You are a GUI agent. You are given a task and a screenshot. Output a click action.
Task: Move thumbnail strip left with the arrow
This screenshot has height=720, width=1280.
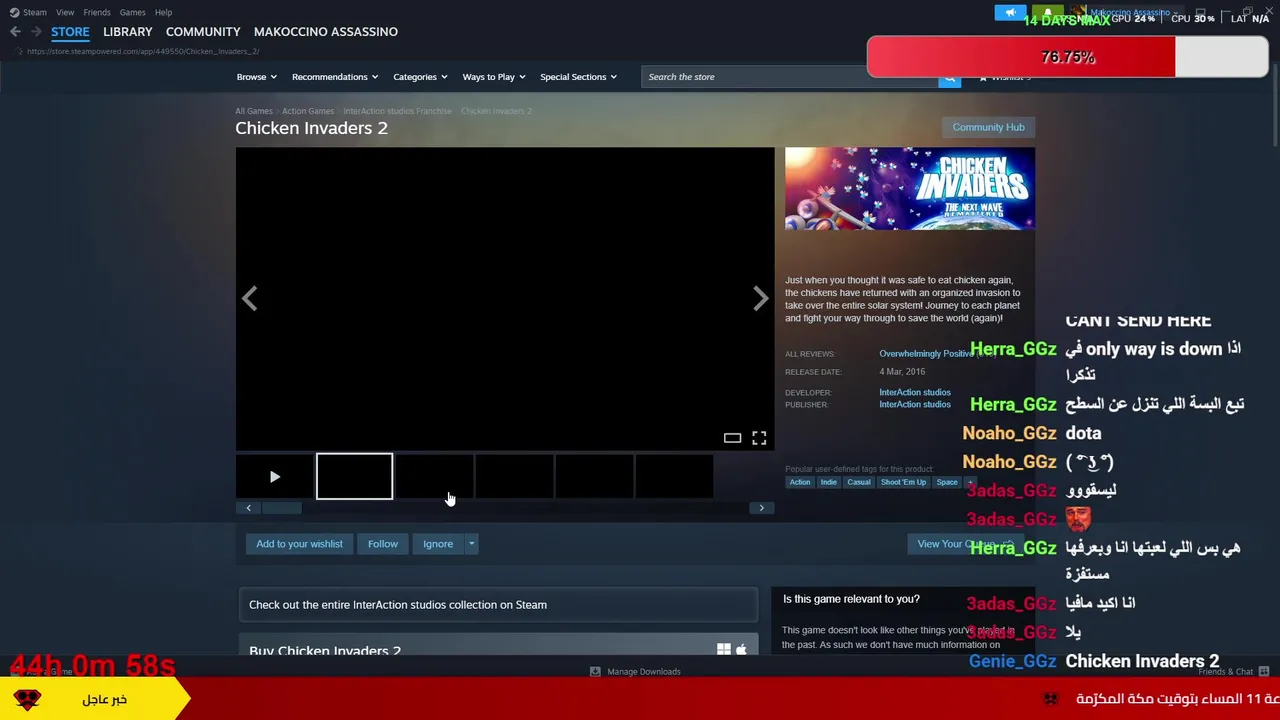pyautogui.click(x=249, y=508)
